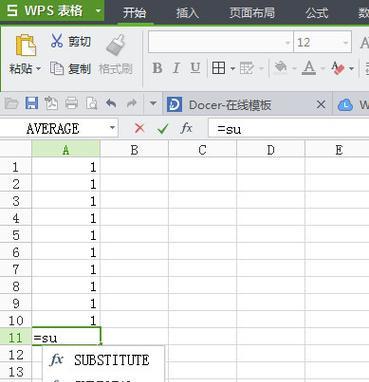
Task: Expand the font color dropdown arrow
Action: [322, 69]
